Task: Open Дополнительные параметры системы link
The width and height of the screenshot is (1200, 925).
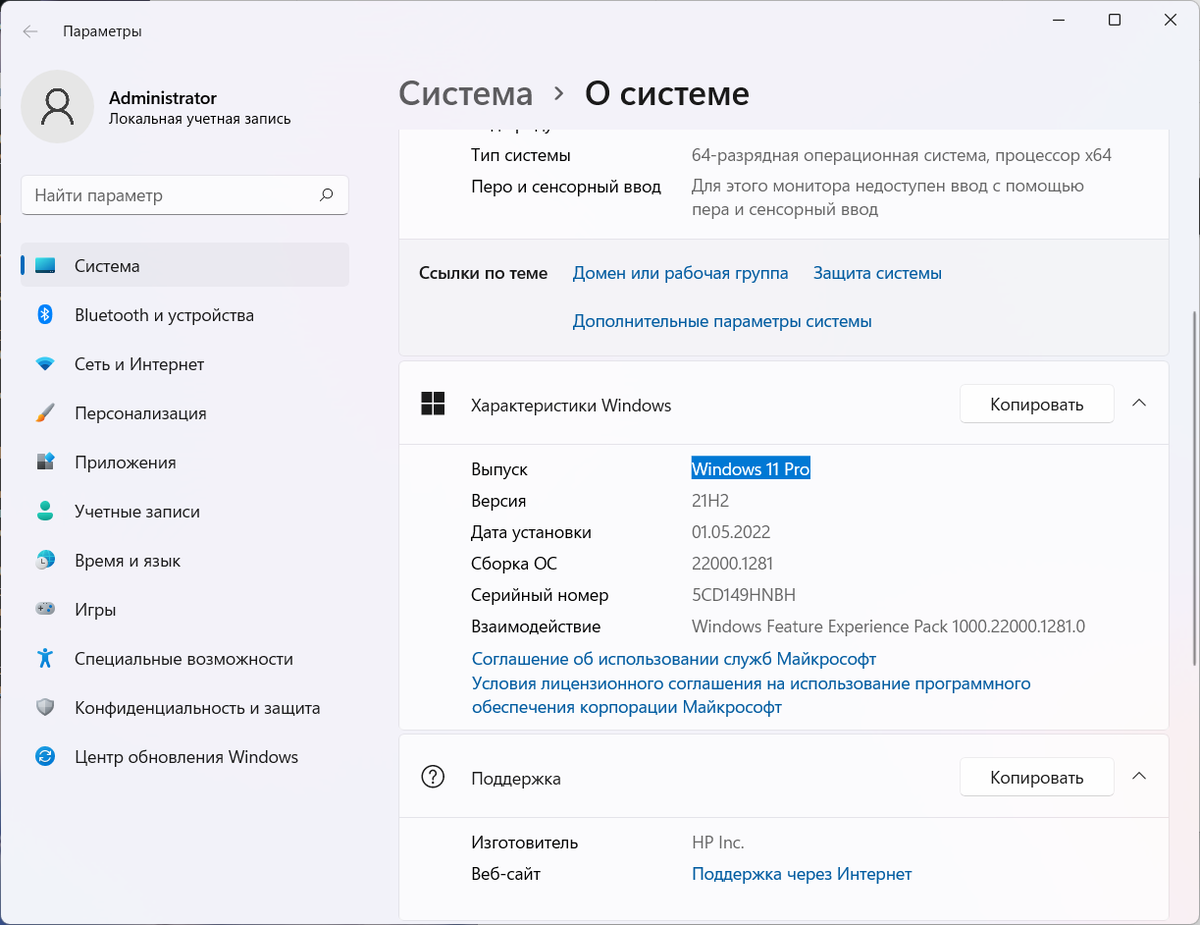Action: point(722,321)
